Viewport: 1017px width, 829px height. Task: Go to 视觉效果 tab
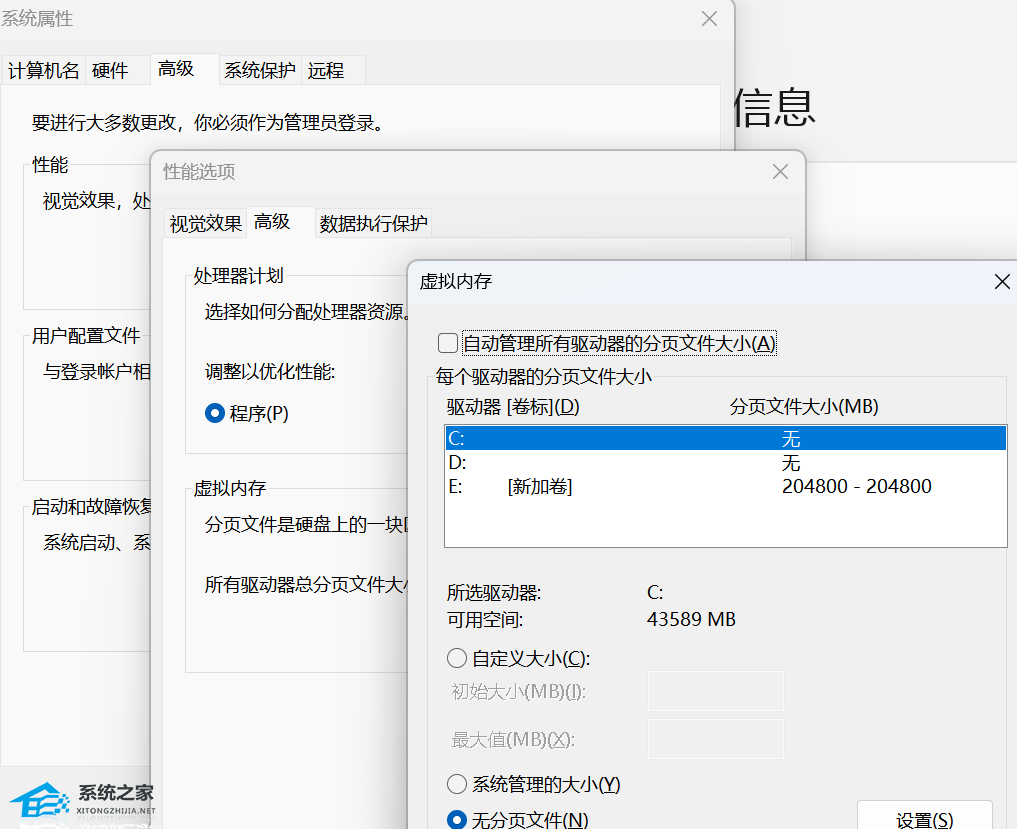[x=206, y=224]
